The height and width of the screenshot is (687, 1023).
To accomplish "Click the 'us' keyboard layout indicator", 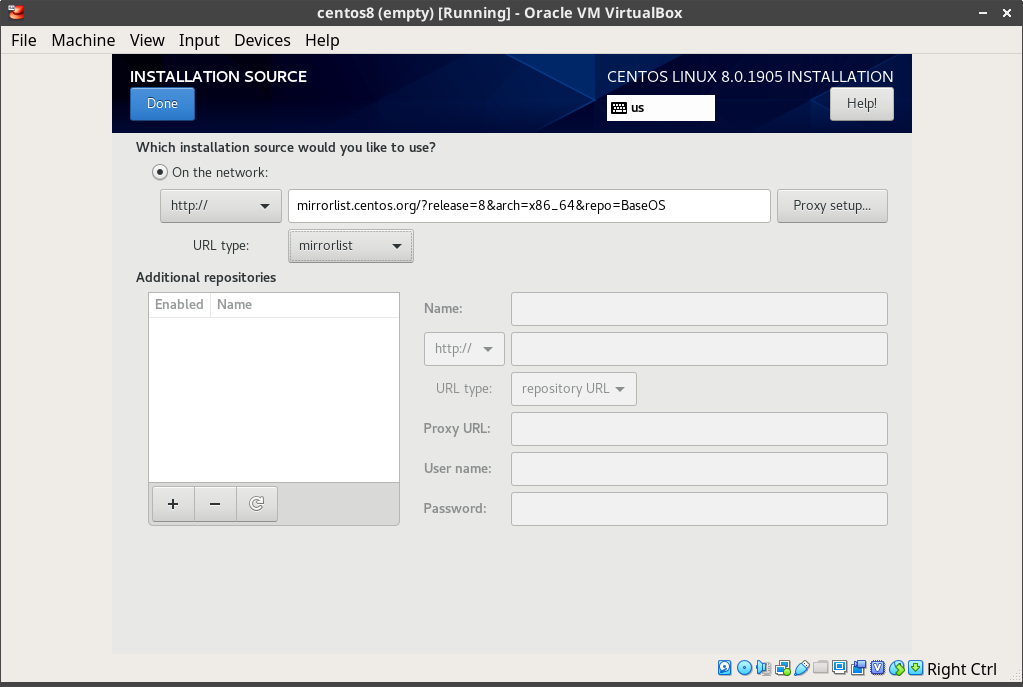I will pyautogui.click(x=661, y=108).
